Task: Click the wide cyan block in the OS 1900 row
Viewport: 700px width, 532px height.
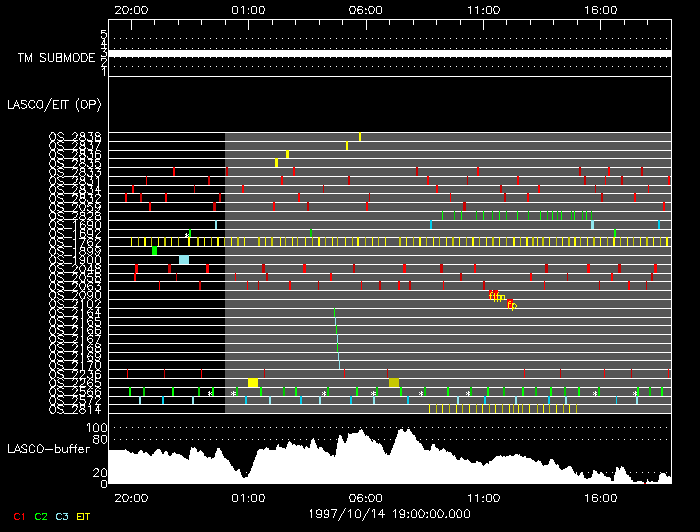Action: [184, 260]
